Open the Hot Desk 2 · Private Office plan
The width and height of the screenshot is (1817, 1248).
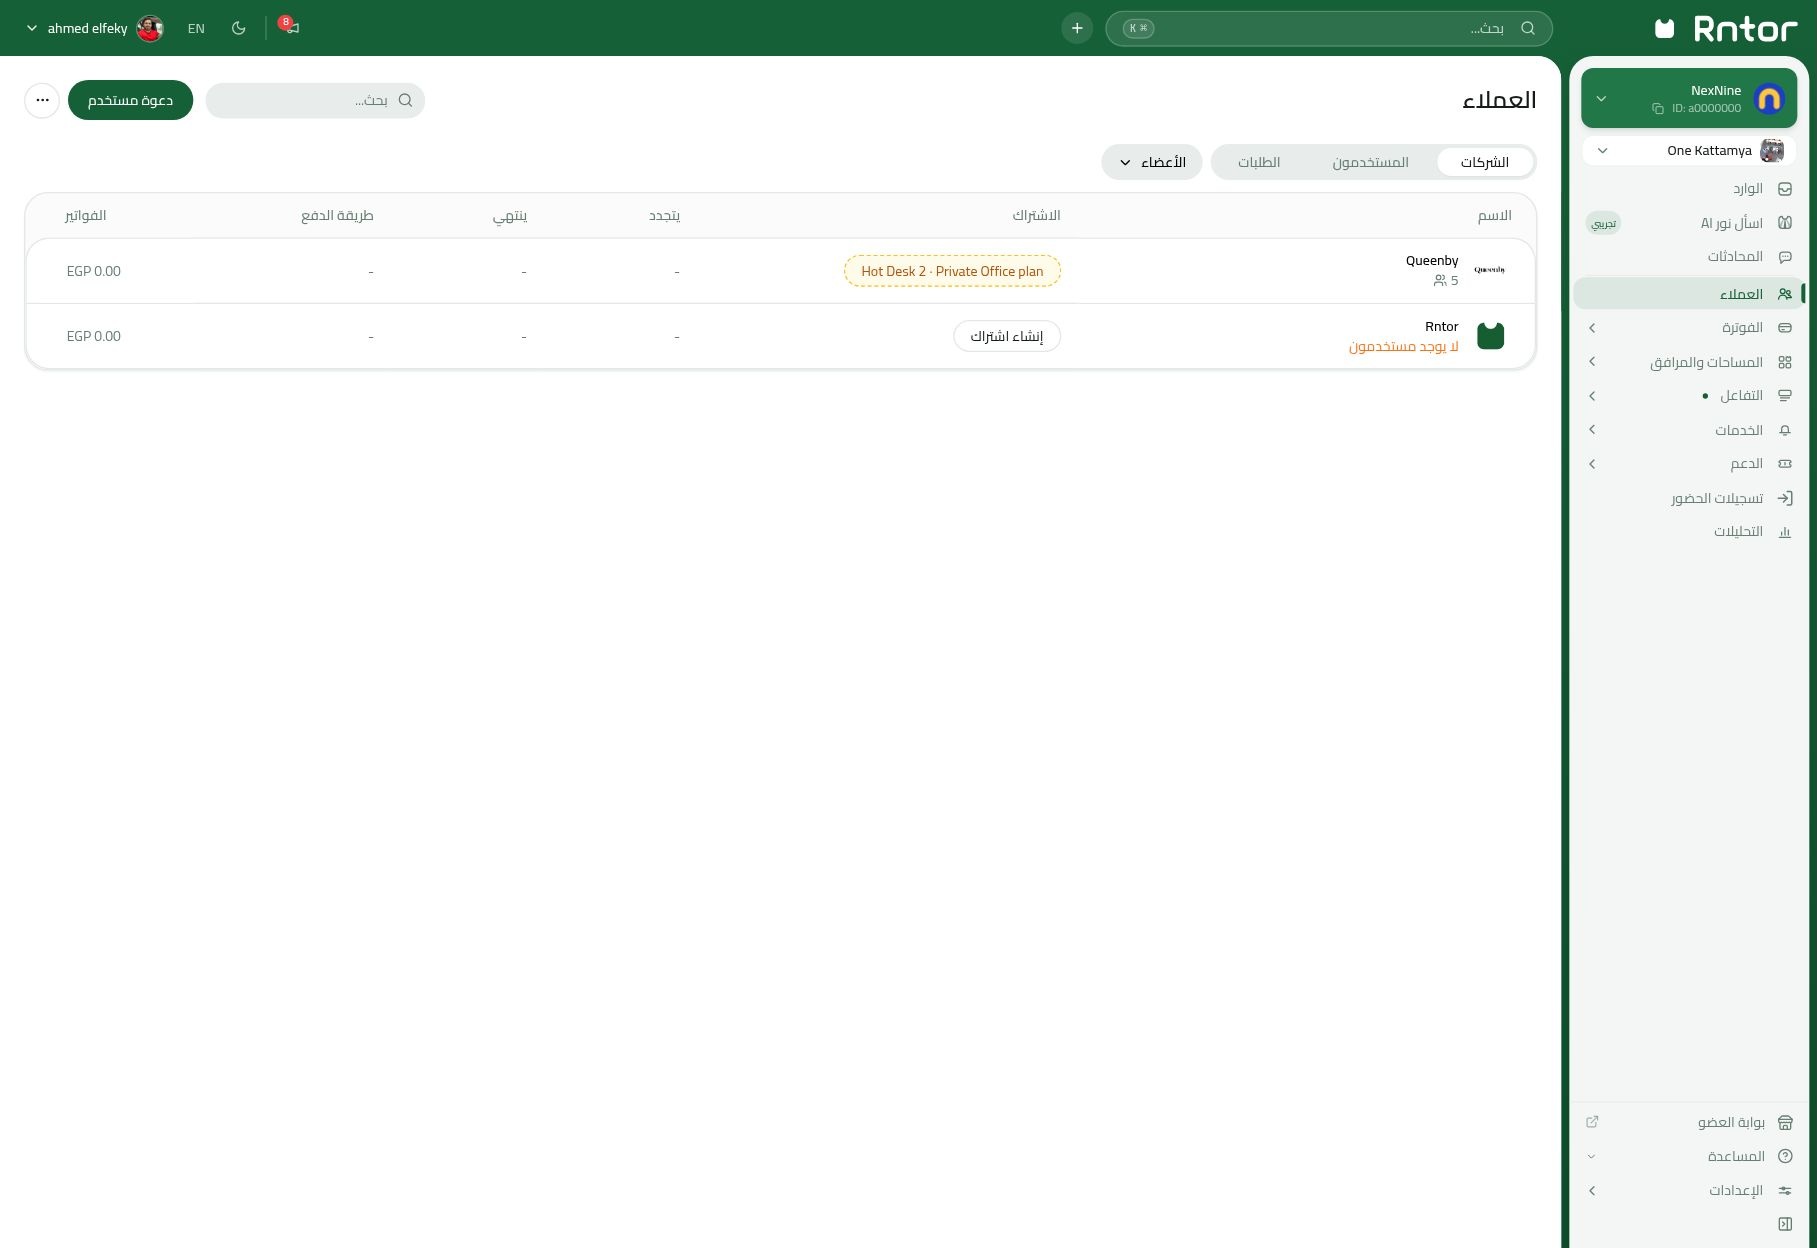(952, 271)
